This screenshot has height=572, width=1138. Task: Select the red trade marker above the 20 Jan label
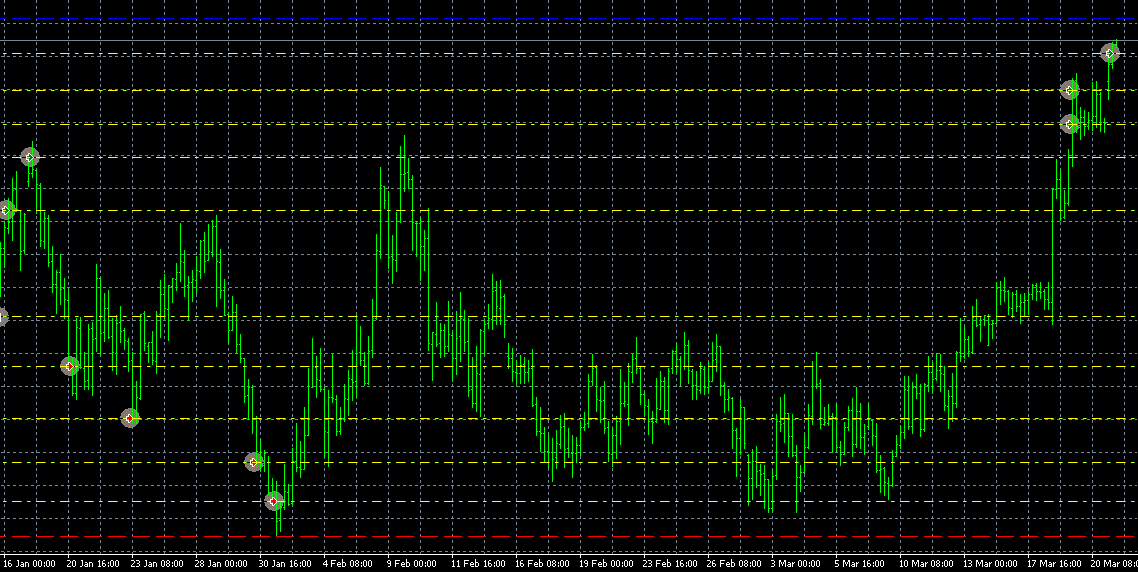click(x=70, y=366)
